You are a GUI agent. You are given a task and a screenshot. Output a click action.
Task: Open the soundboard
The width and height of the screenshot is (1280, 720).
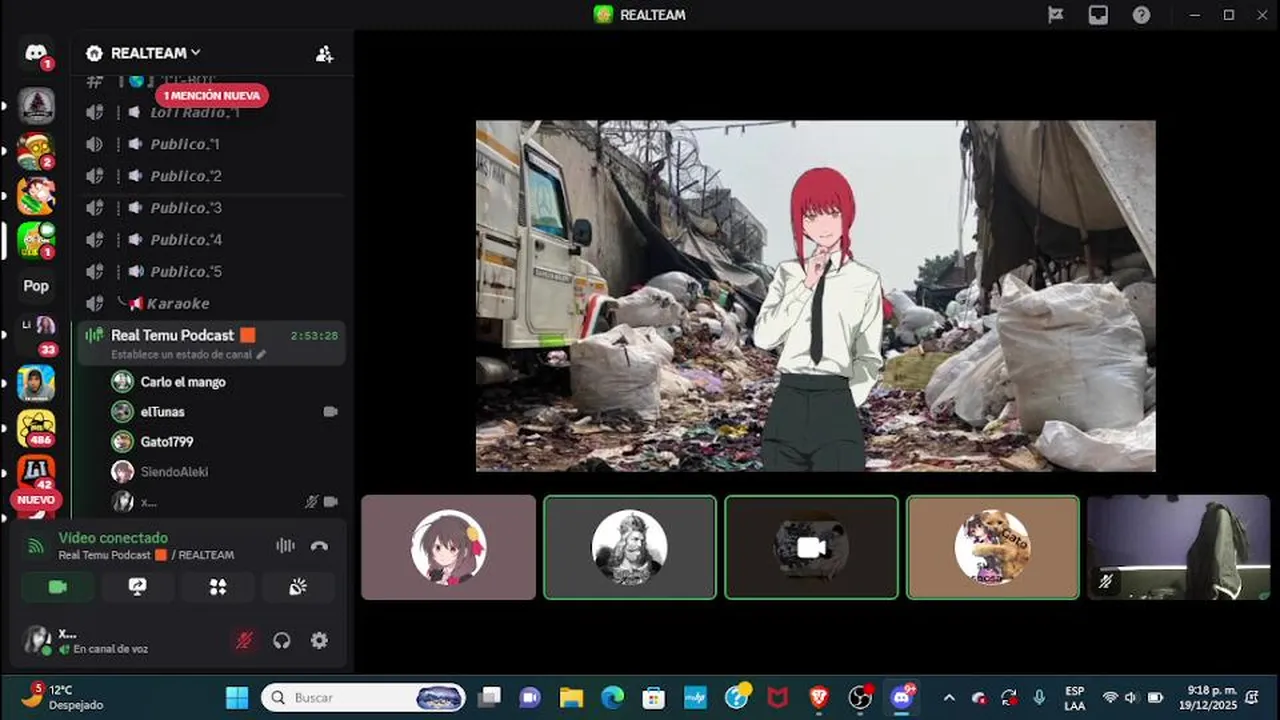pyautogui.click(x=298, y=587)
